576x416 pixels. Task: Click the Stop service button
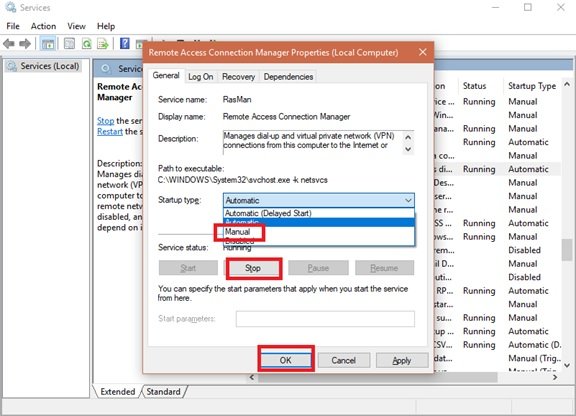tap(253, 268)
